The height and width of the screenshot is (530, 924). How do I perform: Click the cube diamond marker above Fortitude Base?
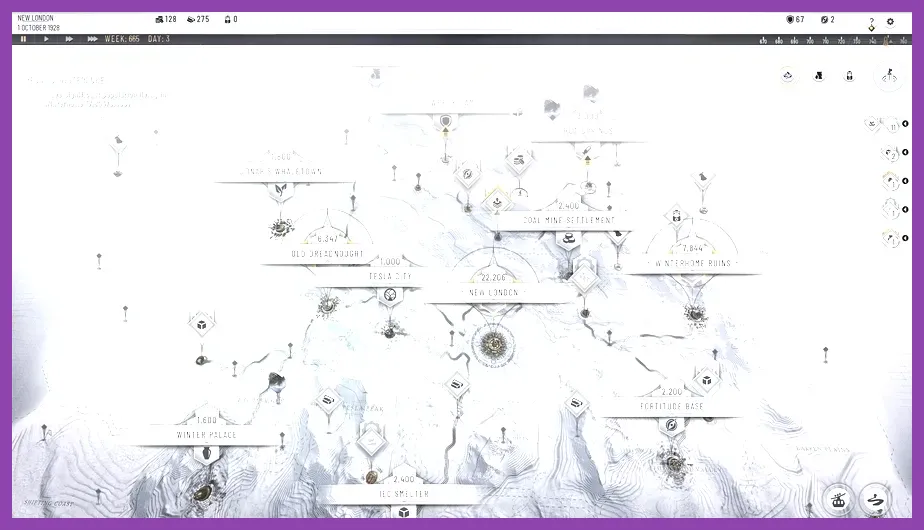[x=706, y=380]
